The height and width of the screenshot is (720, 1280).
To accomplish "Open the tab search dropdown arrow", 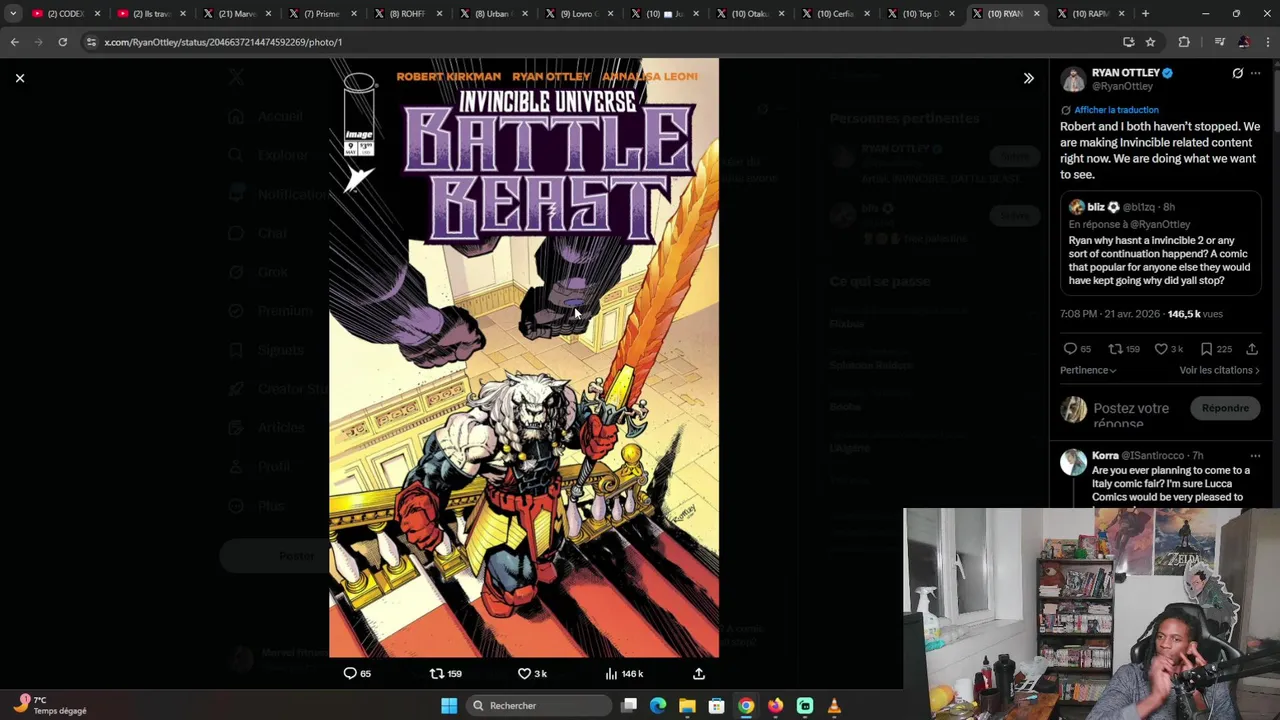I will (x=13, y=14).
